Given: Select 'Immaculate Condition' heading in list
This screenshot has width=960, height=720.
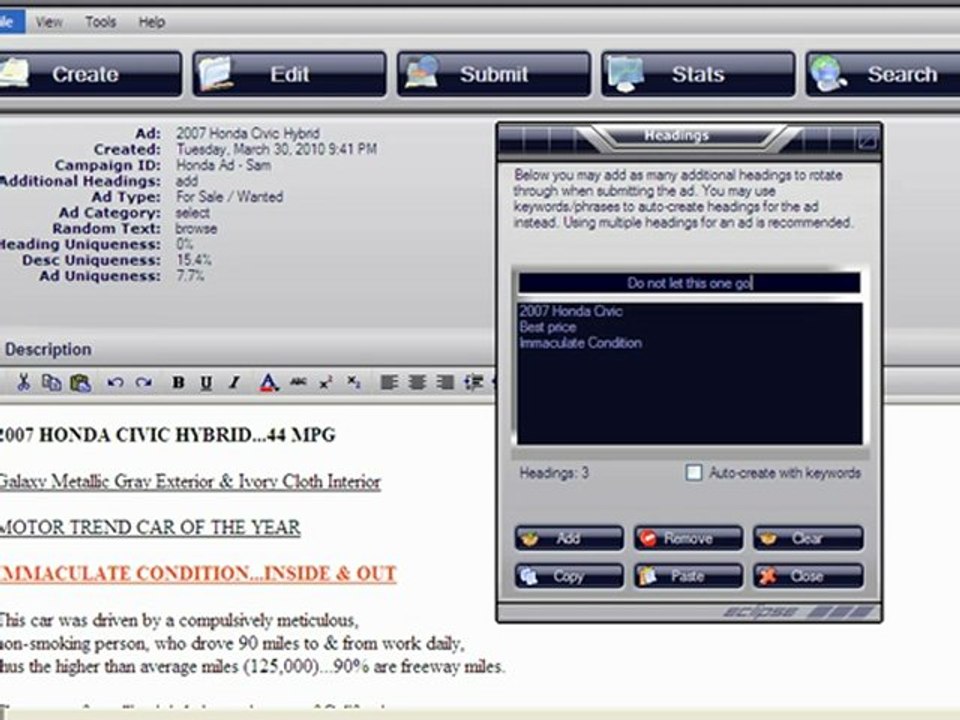Looking at the screenshot, I should 580,343.
